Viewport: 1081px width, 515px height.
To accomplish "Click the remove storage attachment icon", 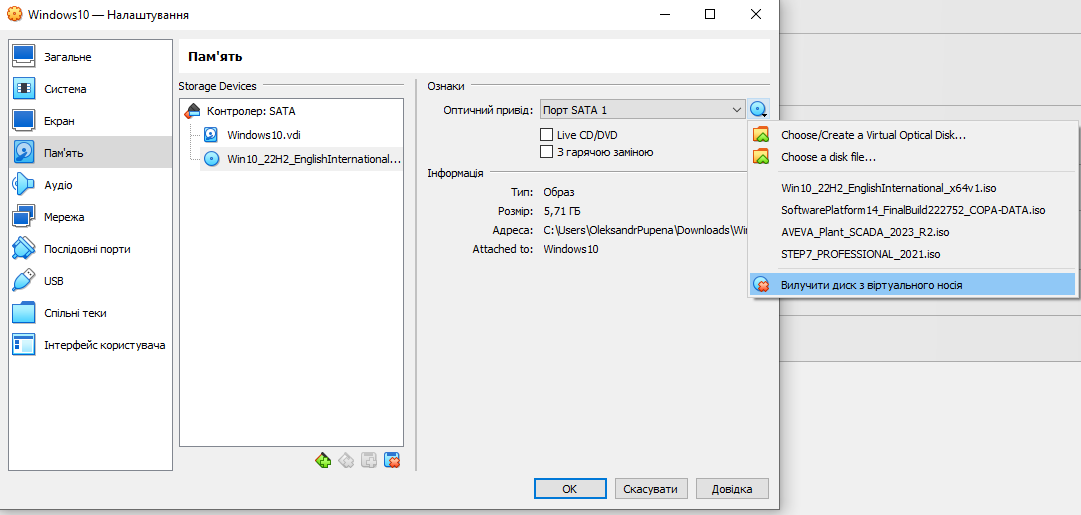I will pos(392,460).
